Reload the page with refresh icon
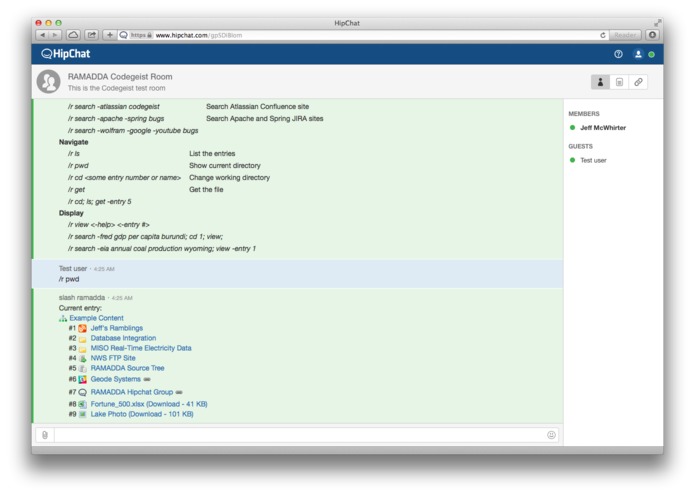This screenshot has width=695, height=494. [x=603, y=35]
